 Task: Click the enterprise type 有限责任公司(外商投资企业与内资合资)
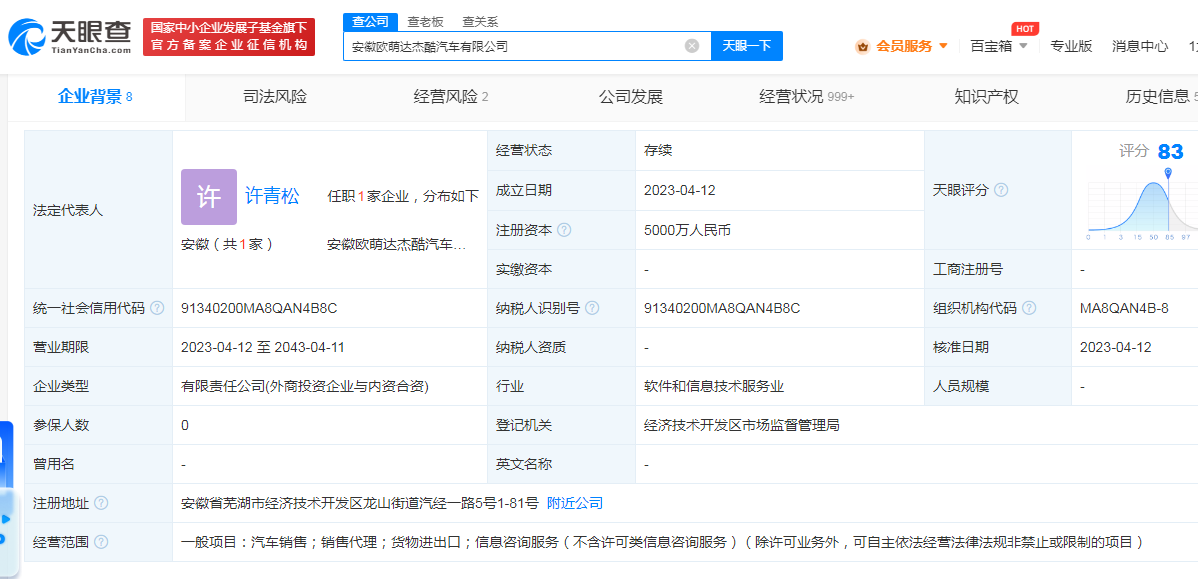pyautogui.click(x=305, y=387)
